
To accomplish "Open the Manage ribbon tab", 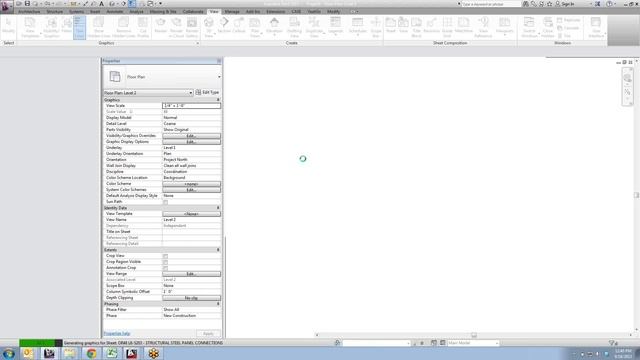I will [232, 11].
